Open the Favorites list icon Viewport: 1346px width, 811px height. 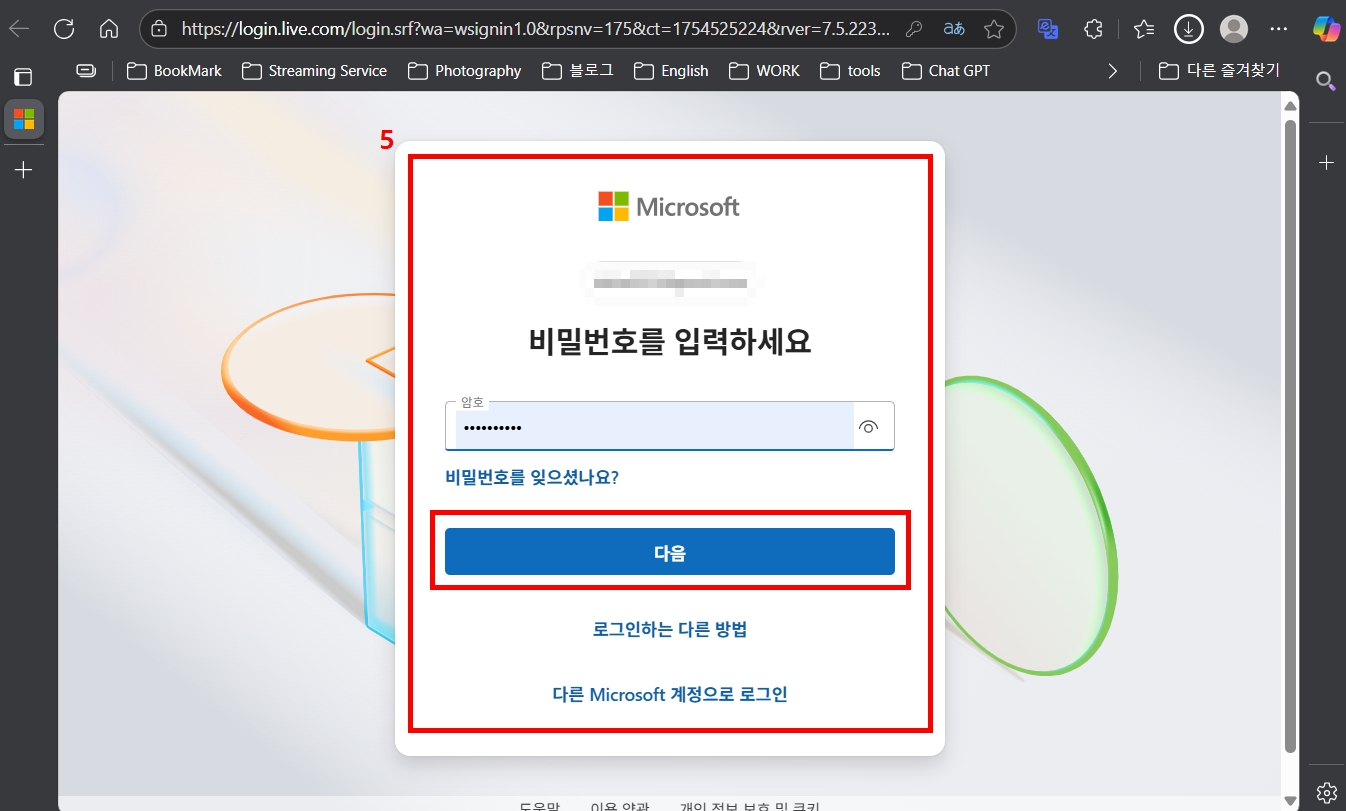point(1144,29)
